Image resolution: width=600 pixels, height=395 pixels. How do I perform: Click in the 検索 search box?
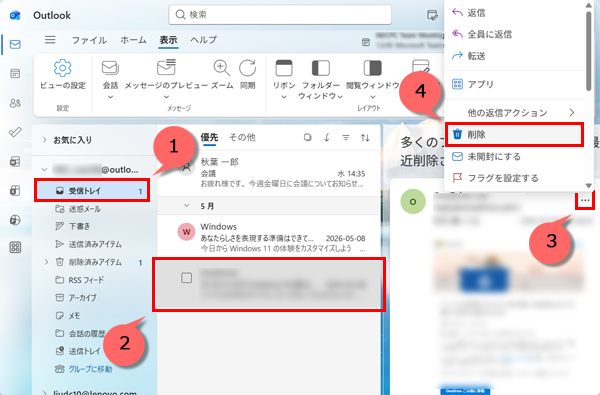click(280, 15)
